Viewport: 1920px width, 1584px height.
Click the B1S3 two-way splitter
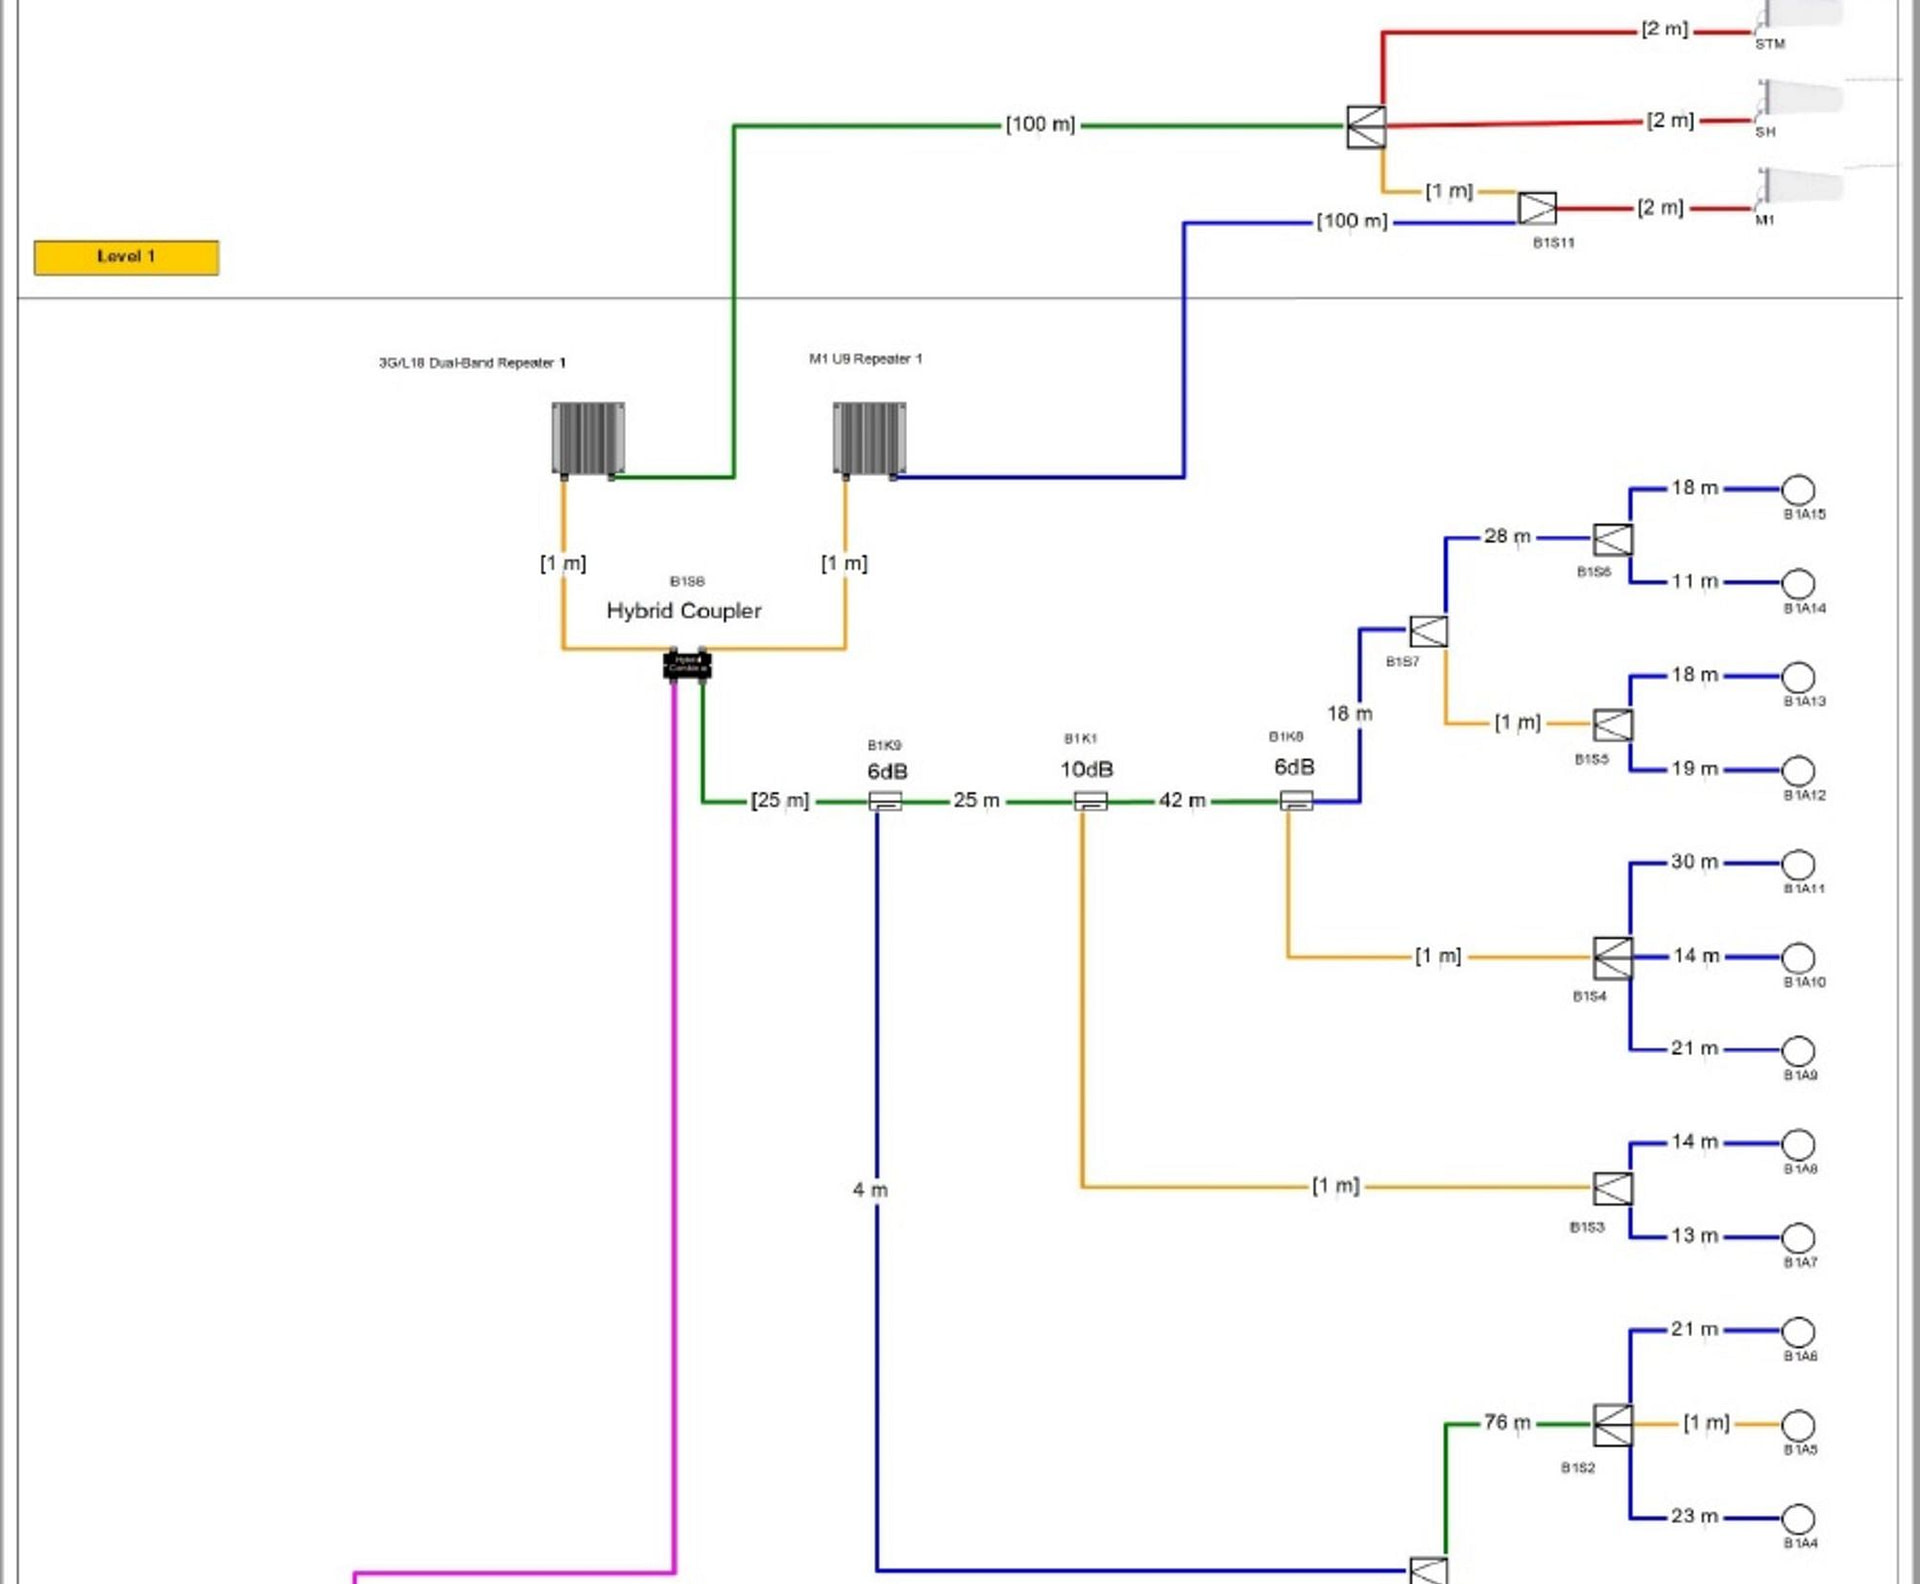pyautogui.click(x=1612, y=1189)
